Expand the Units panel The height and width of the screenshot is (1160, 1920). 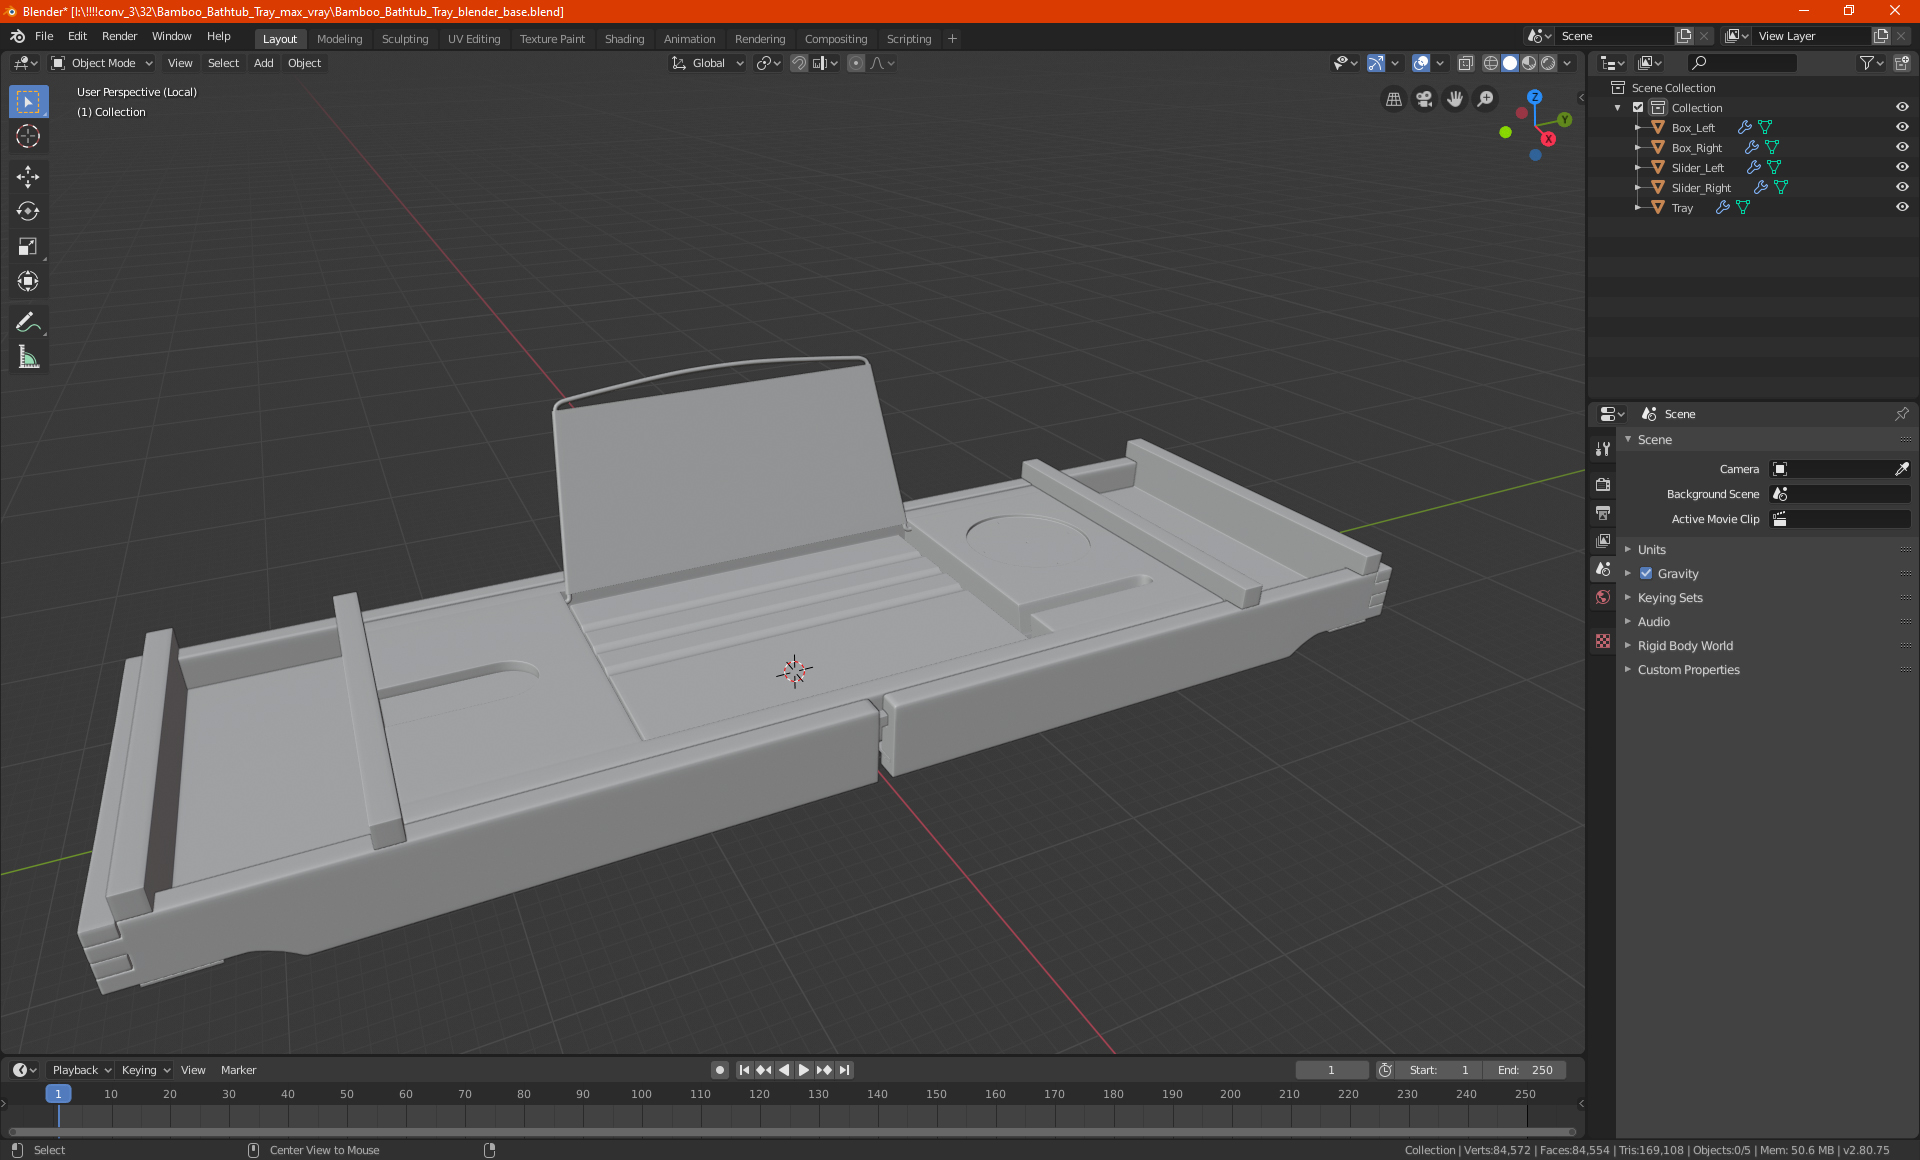coord(1652,549)
